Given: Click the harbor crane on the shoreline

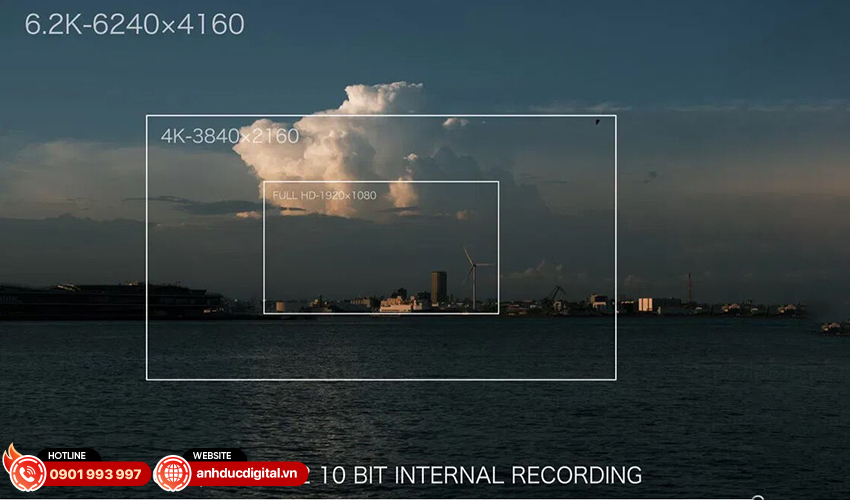Looking at the screenshot, I should (556, 295).
